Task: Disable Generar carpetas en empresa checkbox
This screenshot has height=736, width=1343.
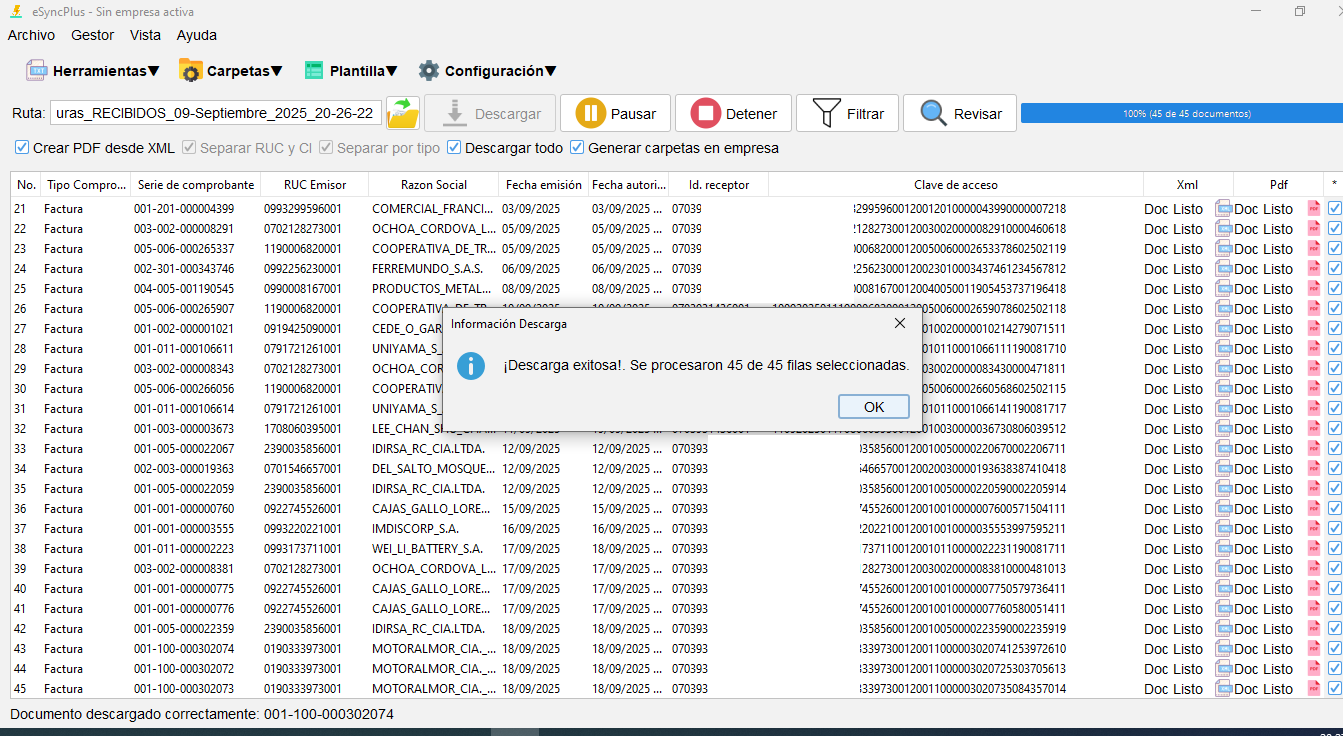Action: tap(577, 148)
